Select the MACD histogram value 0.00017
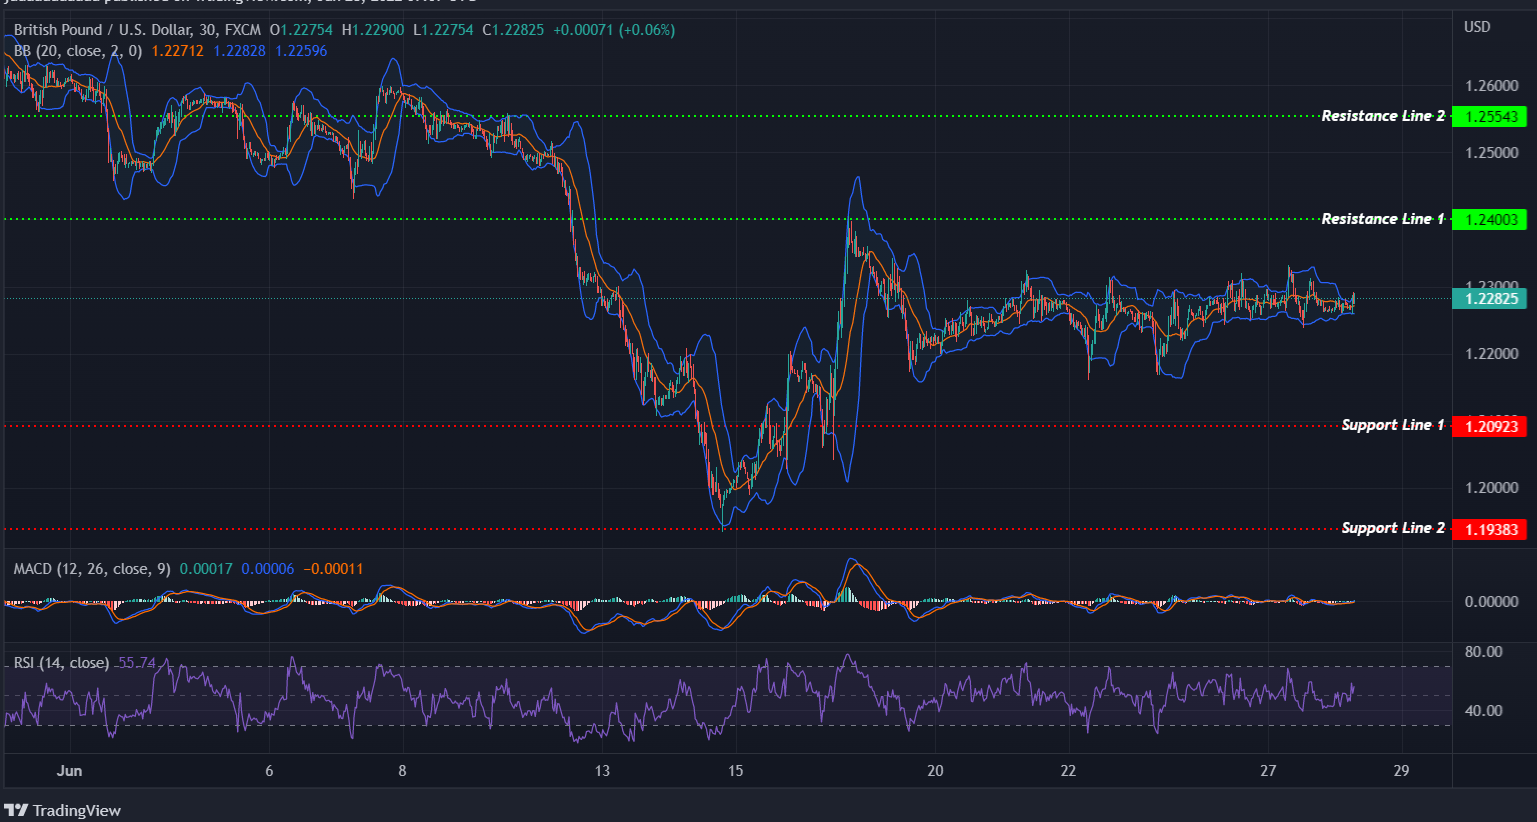Viewport: 1537px width, 822px height. [x=205, y=568]
